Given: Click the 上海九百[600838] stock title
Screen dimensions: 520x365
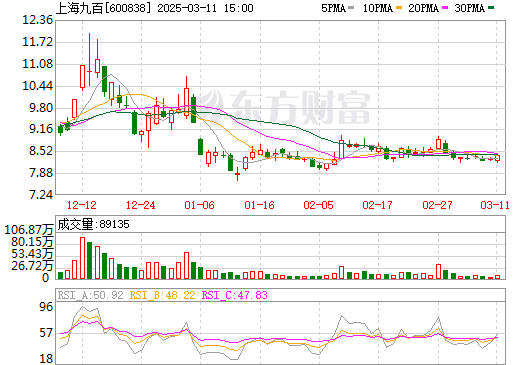Looking at the screenshot, I should point(101,8).
